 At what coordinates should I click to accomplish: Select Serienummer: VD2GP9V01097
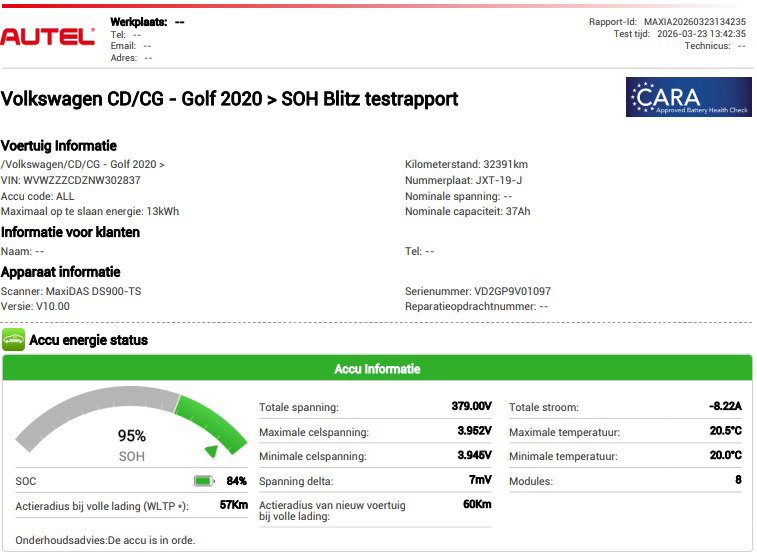point(478,292)
